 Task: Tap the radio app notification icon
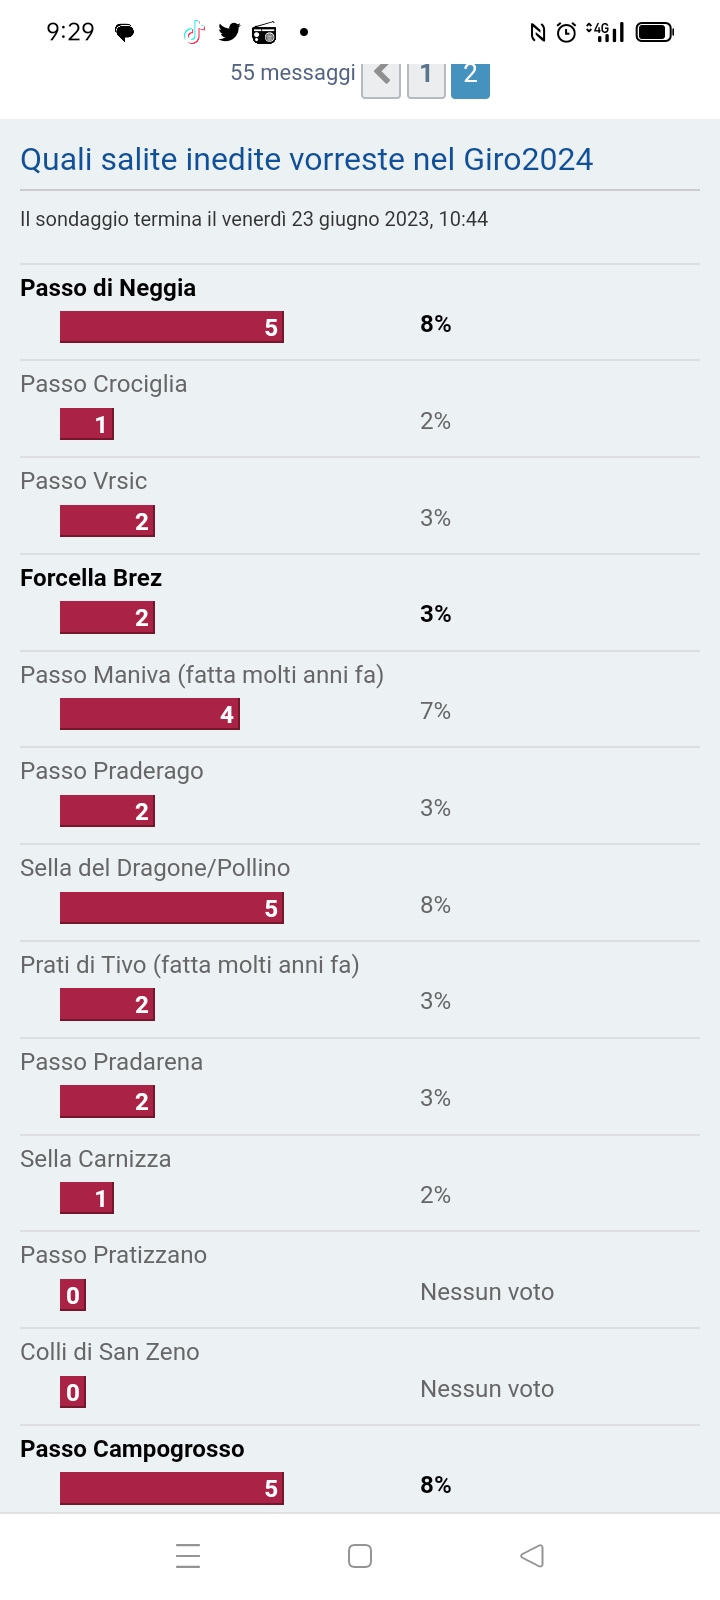264,33
